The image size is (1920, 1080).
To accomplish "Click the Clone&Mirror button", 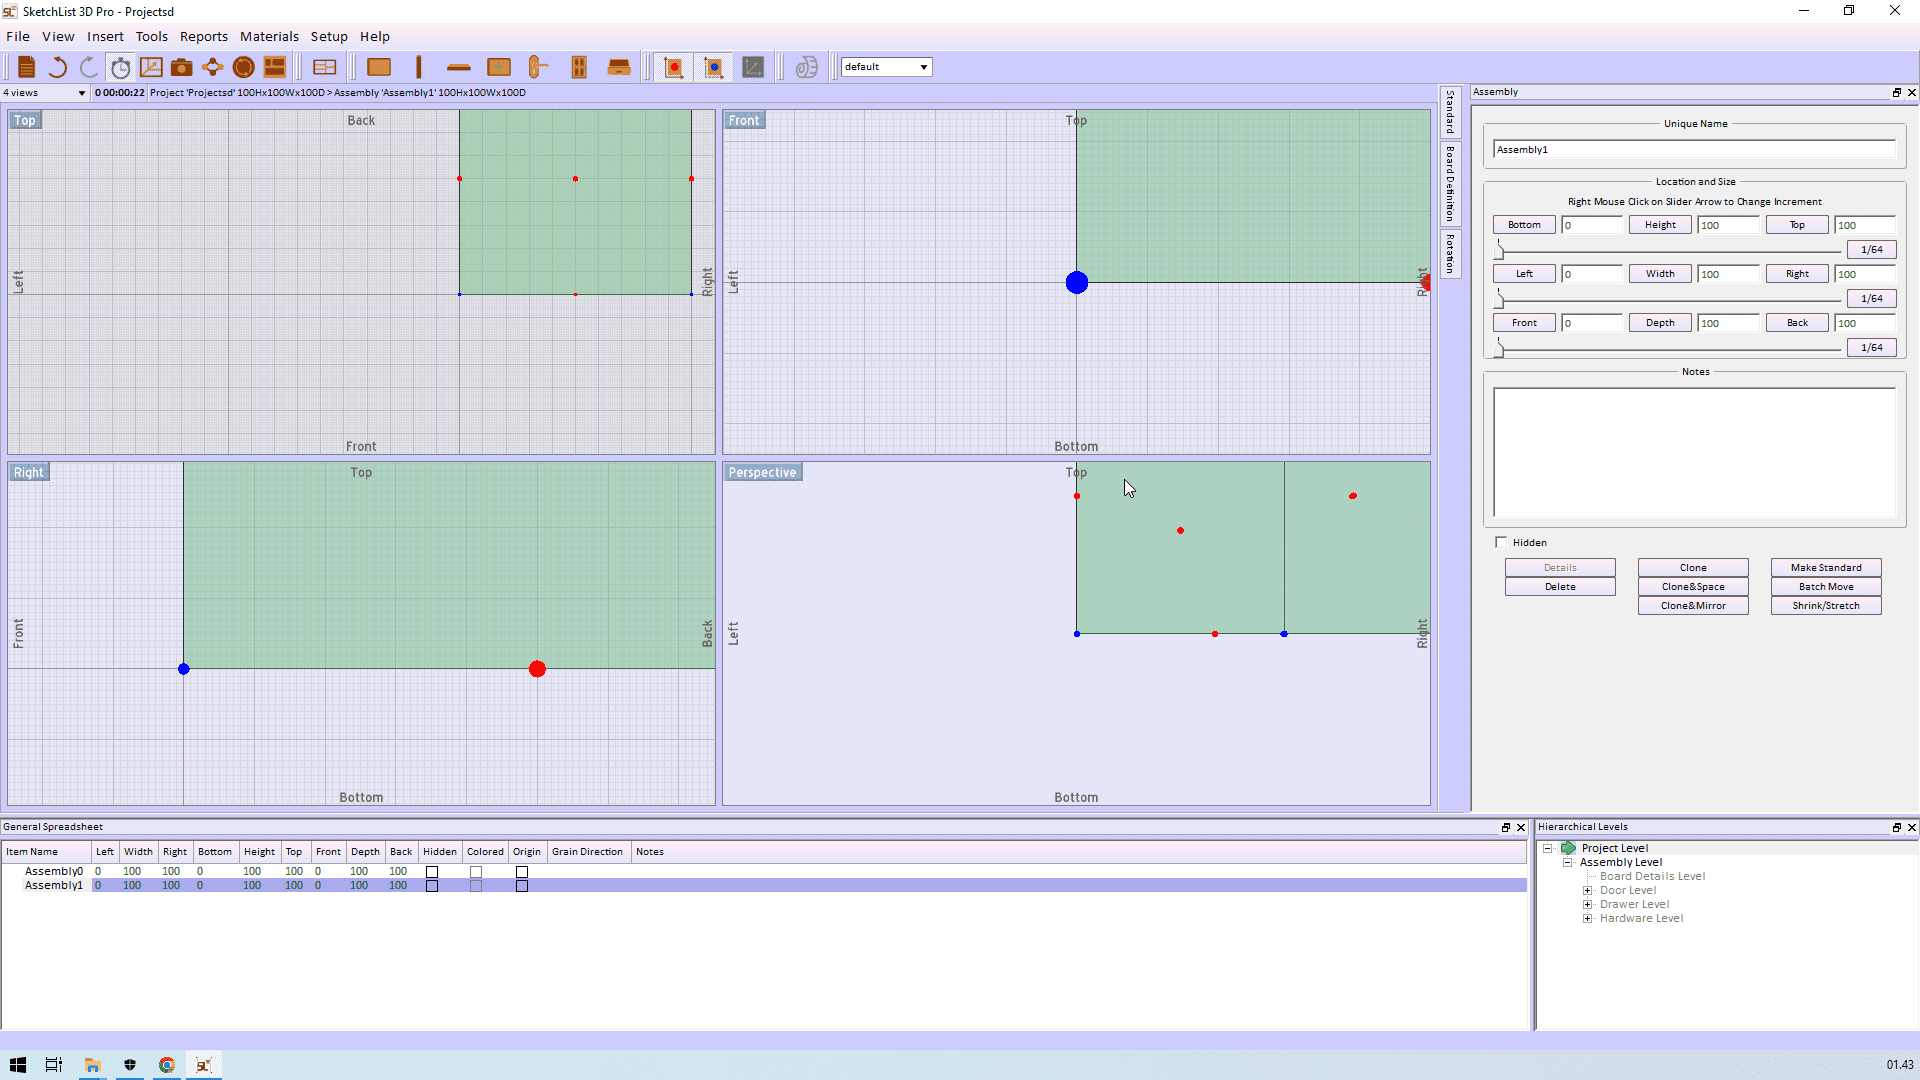I will click(1692, 606).
